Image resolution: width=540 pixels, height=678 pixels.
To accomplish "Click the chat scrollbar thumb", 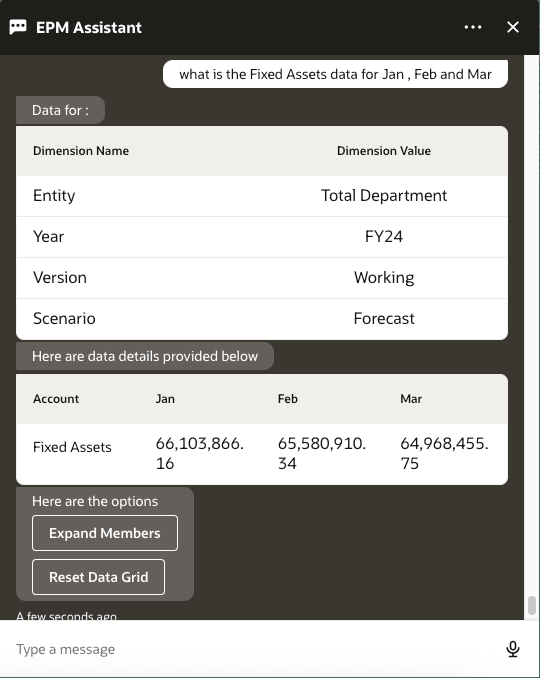I will 532,605.
